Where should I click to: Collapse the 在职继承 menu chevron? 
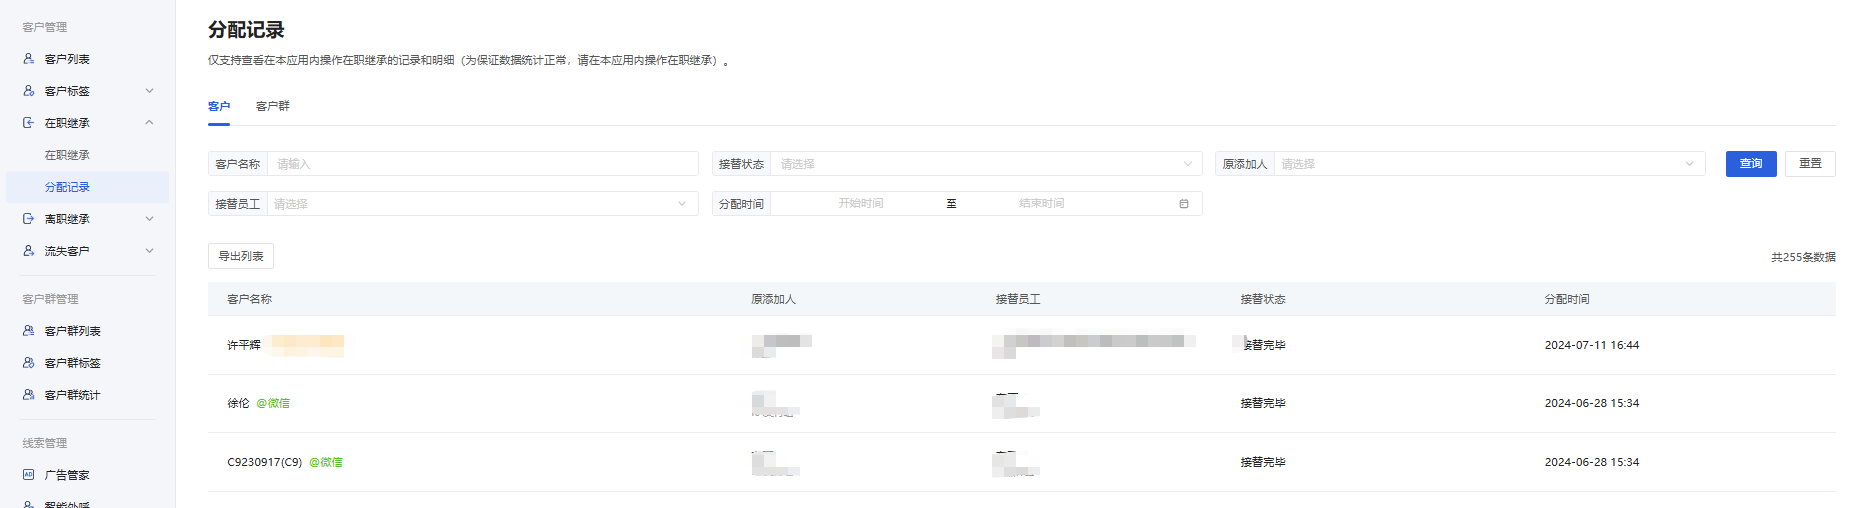149,123
